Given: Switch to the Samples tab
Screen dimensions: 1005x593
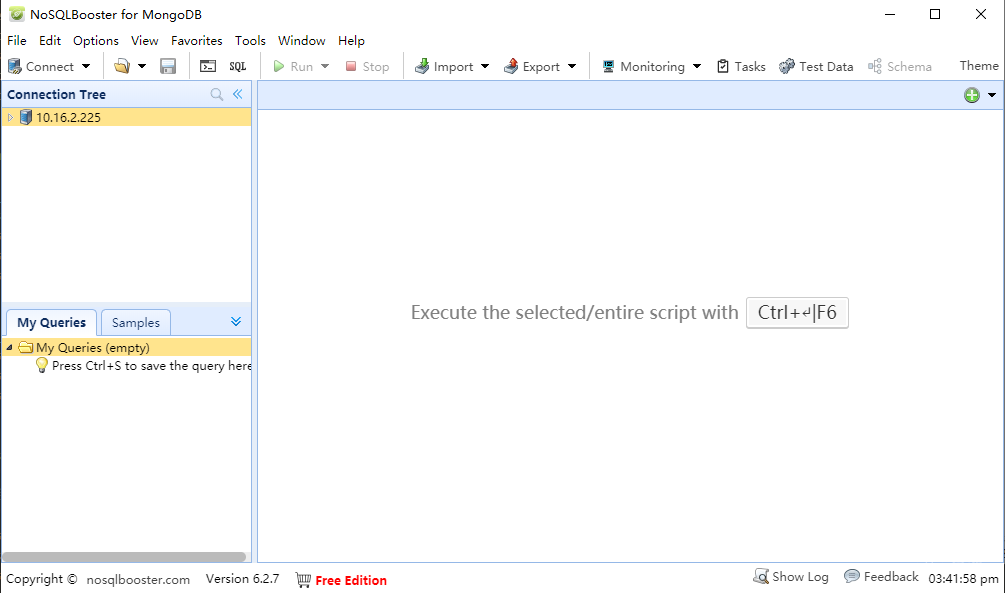Looking at the screenshot, I should pos(136,322).
